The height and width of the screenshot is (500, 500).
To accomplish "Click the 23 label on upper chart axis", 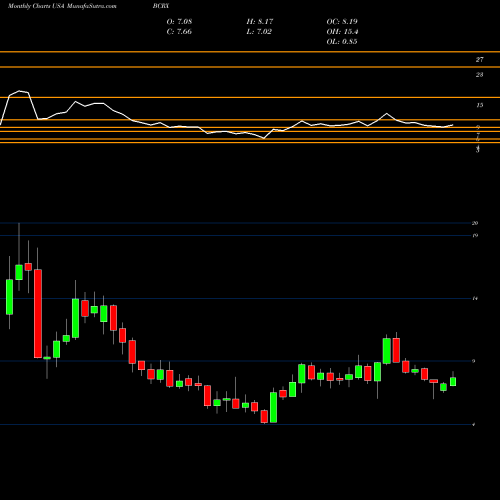I will point(479,75).
